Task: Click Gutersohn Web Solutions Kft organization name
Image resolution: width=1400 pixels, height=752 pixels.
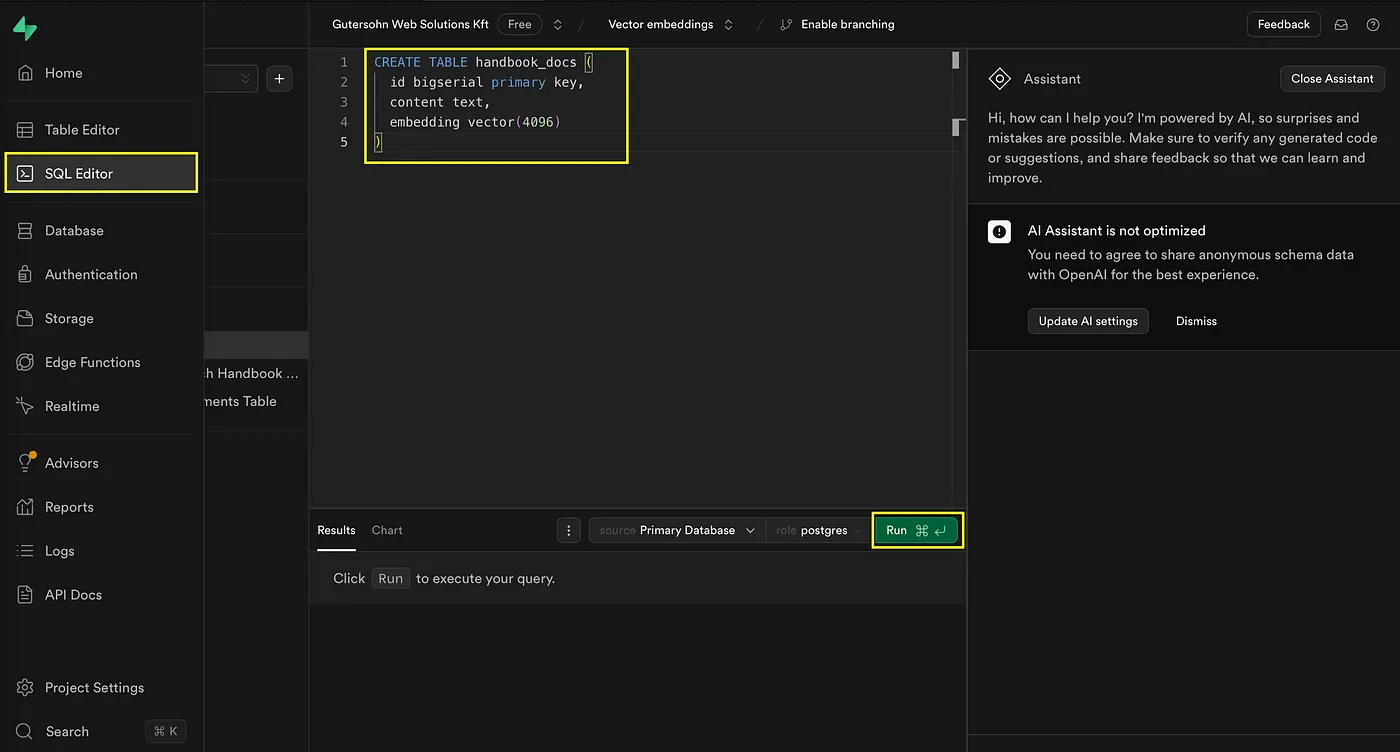Action: (410, 25)
